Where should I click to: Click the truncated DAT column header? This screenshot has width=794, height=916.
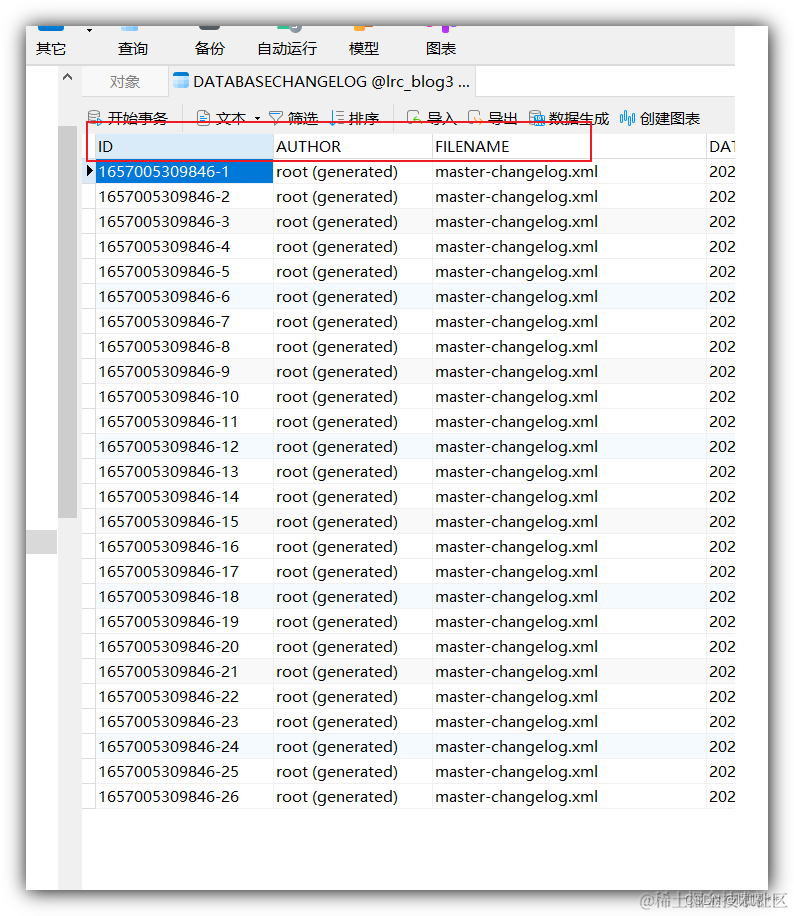721,147
